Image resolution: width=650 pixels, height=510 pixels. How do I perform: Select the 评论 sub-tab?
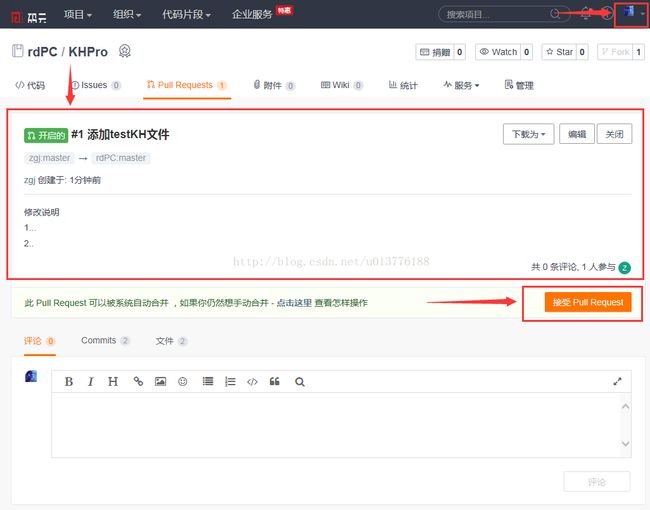click(x=39, y=341)
